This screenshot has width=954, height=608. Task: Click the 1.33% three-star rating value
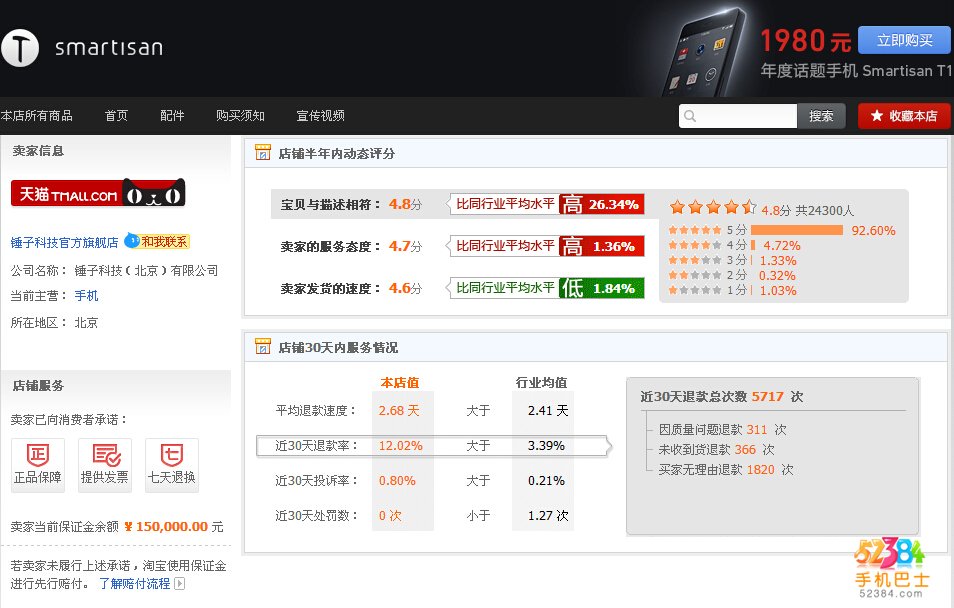click(x=778, y=260)
